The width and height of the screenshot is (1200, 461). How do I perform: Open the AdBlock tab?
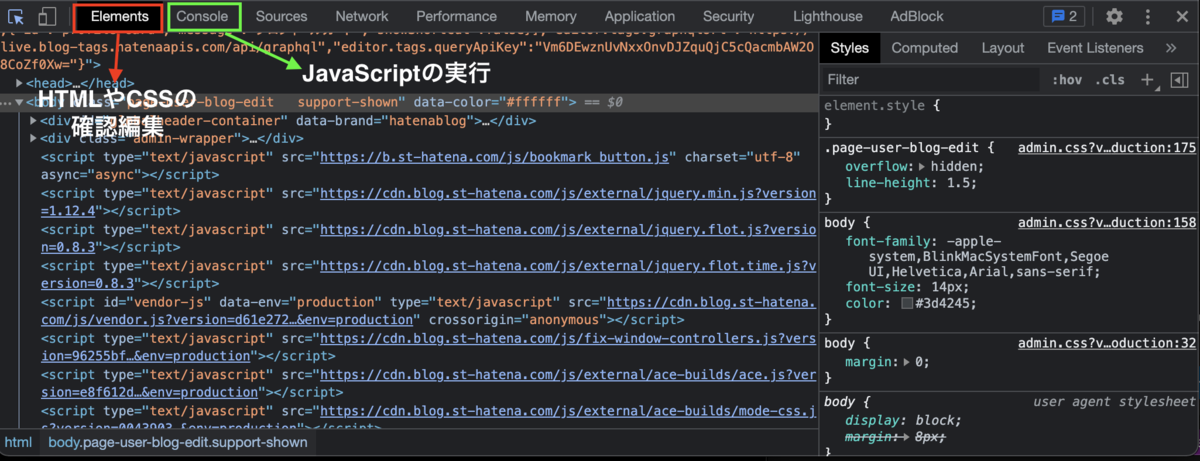click(917, 16)
